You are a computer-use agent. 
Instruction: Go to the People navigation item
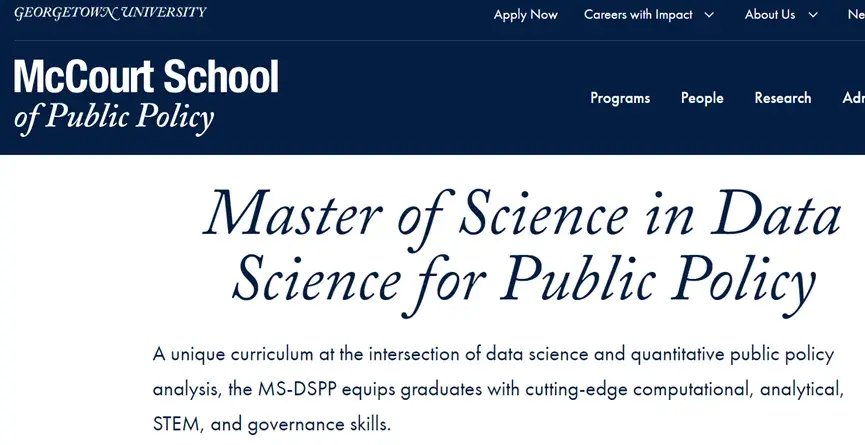(x=702, y=98)
